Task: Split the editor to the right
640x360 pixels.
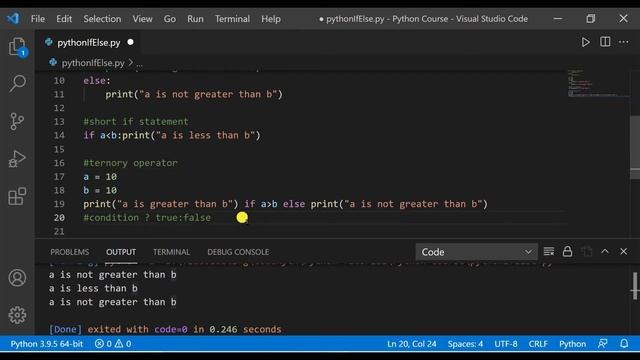Action: coord(605,42)
